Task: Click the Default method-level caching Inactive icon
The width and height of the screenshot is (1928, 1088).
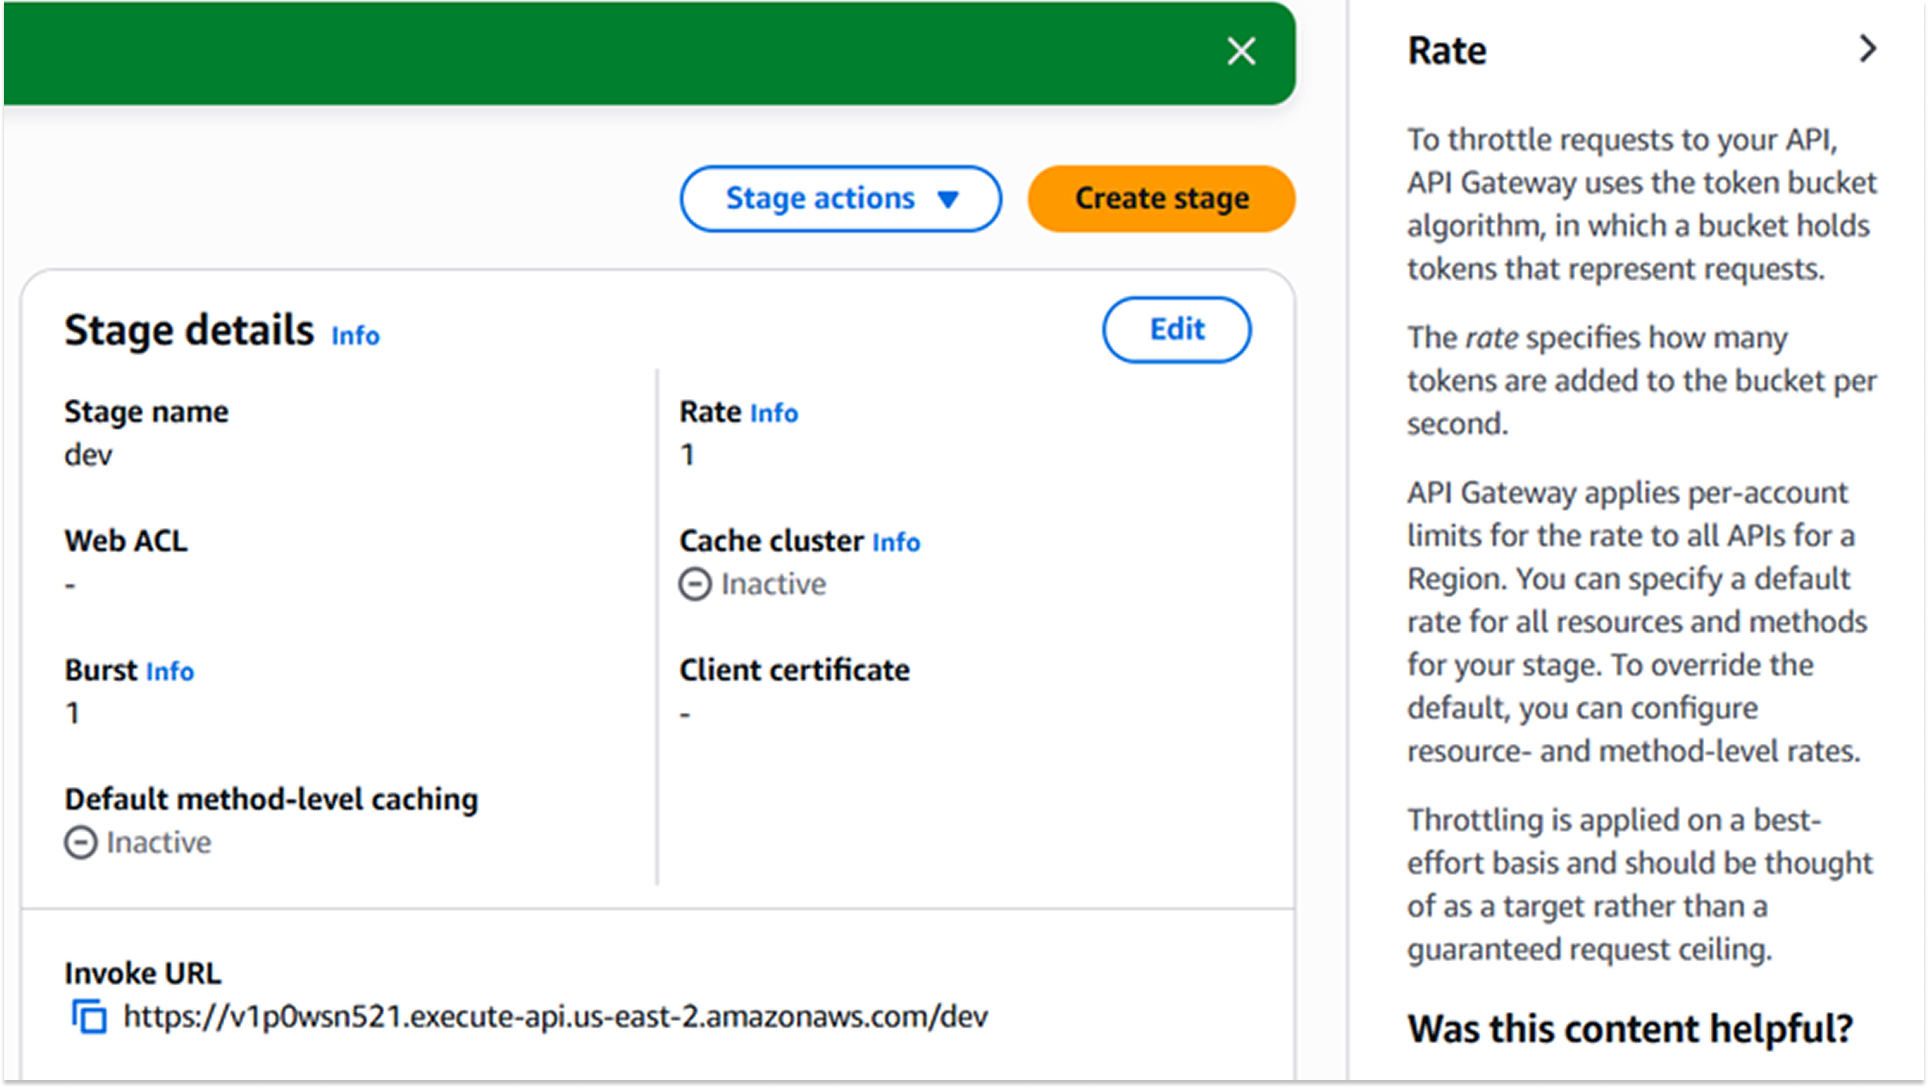Action: [x=81, y=843]
